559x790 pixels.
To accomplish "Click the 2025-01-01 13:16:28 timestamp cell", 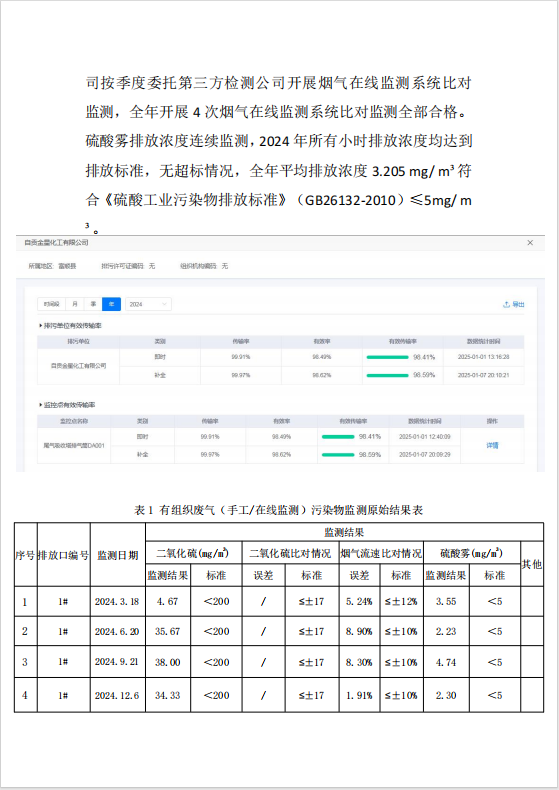I will pos(483,357).
